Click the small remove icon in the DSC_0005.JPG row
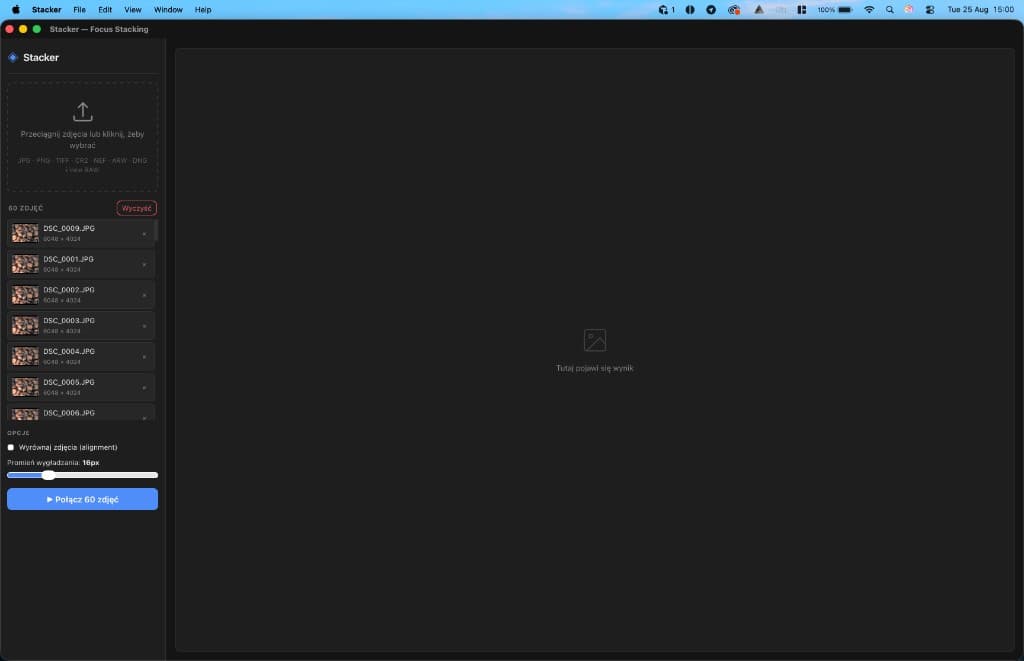This screenshot has height=661, width=1024. 144,387
